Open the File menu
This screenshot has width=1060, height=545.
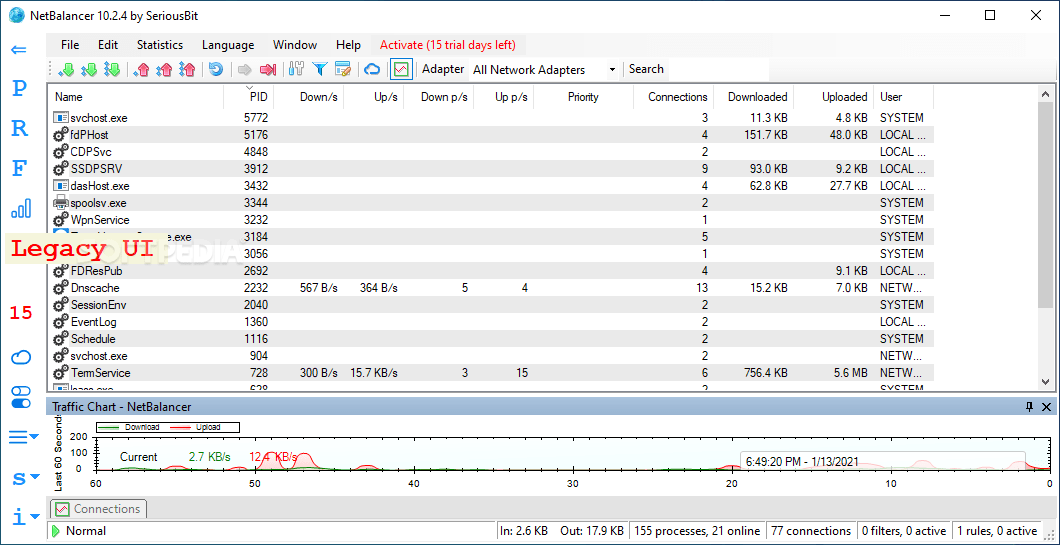click(x=70, y=45)
